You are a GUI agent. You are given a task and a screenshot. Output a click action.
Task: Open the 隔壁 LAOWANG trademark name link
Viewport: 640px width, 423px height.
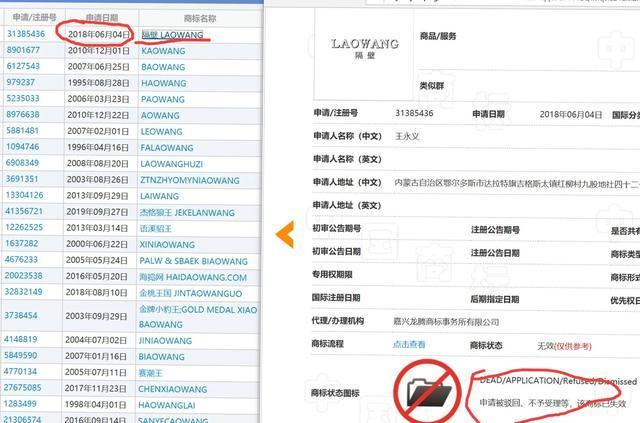172,35
